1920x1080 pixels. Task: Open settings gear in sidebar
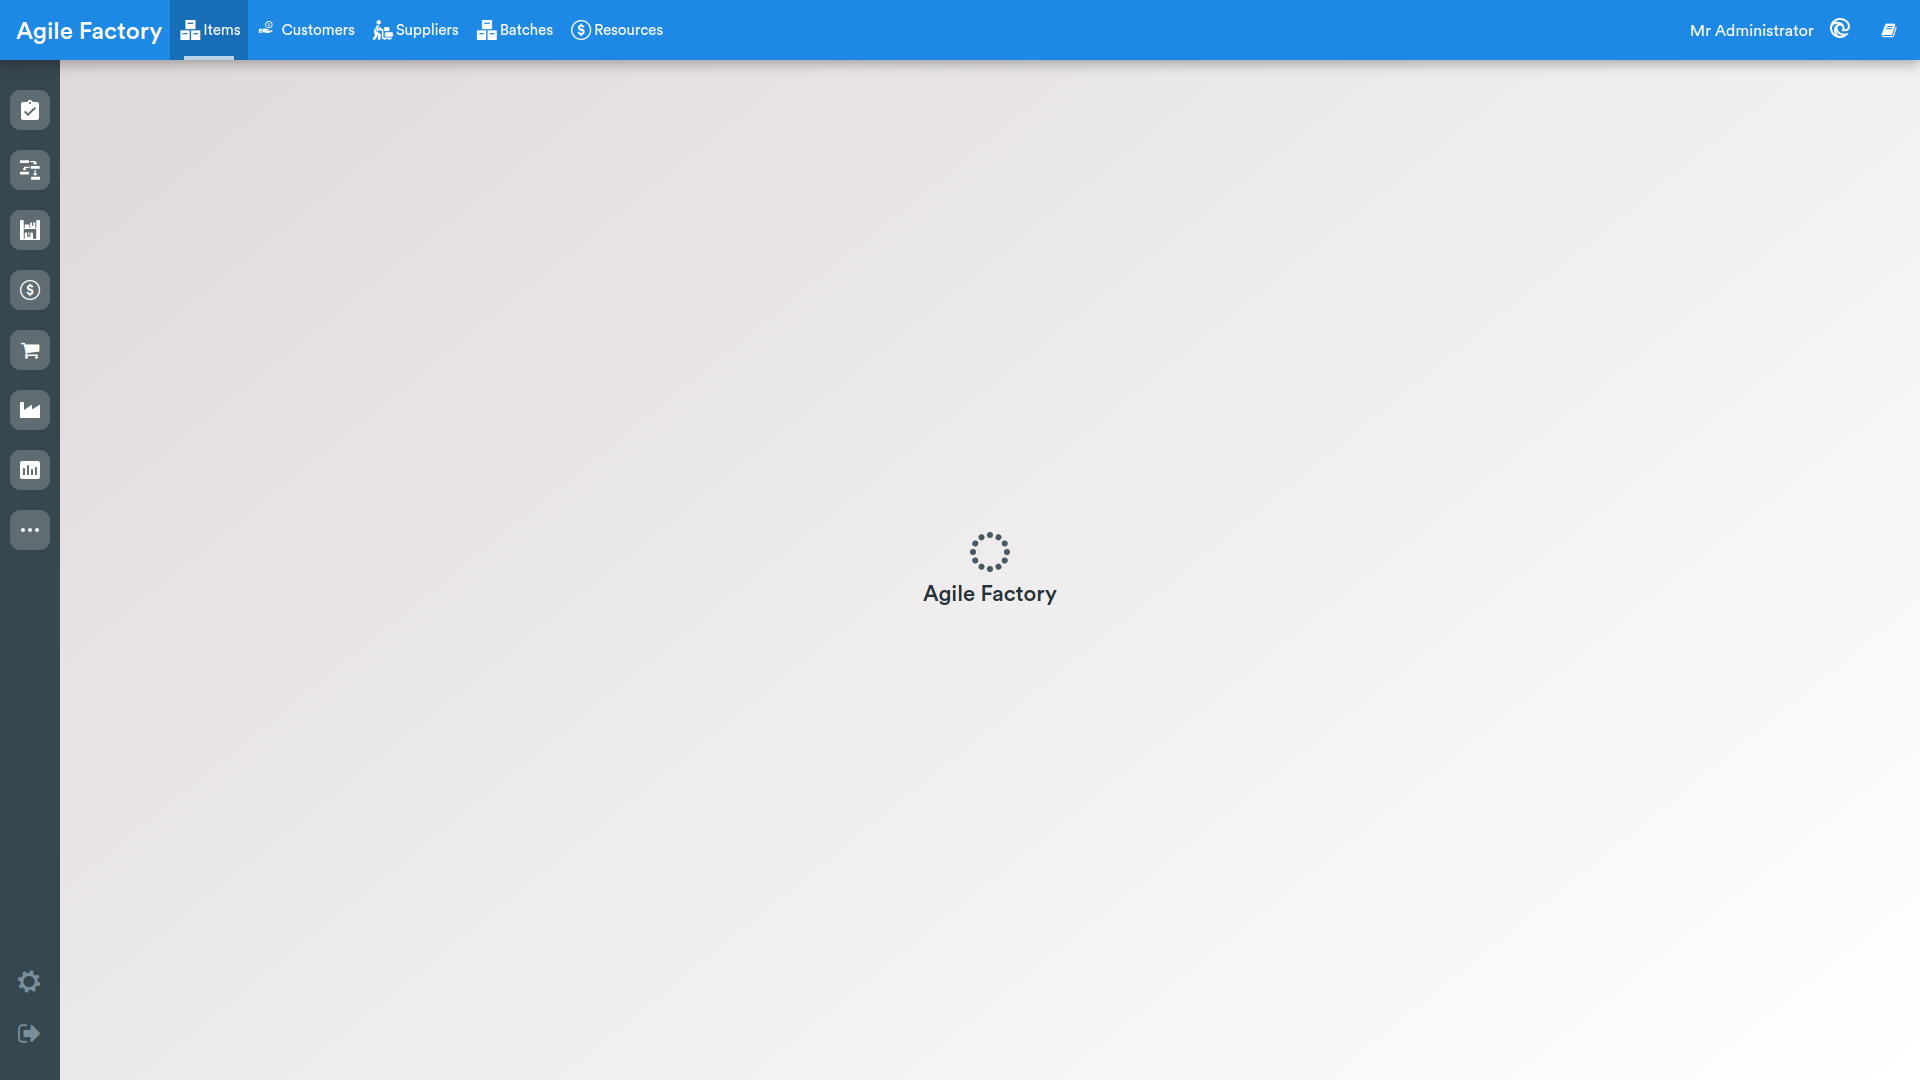(29, 981)
